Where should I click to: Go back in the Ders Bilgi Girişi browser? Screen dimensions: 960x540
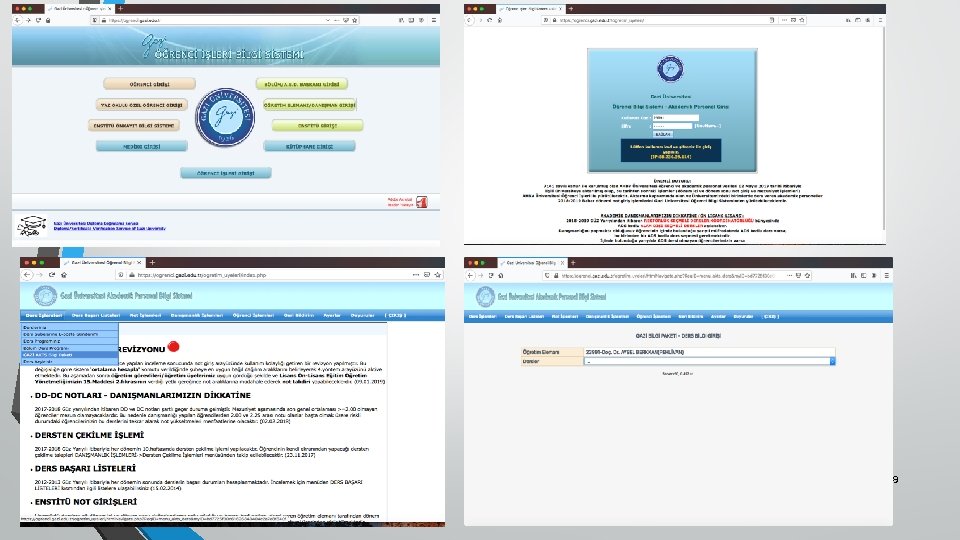[x=470, y=276]
